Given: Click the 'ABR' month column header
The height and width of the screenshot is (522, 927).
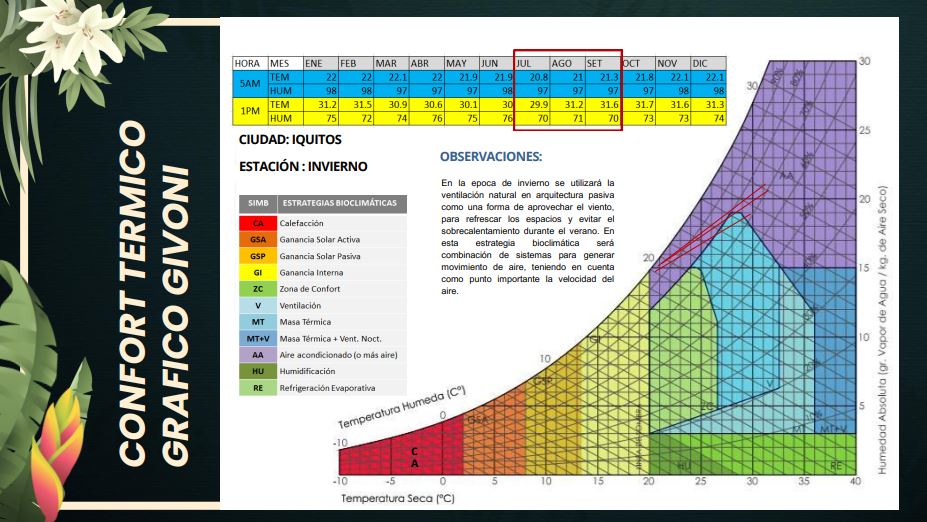Looking at the screenshot, I should [x=426, y=63].
